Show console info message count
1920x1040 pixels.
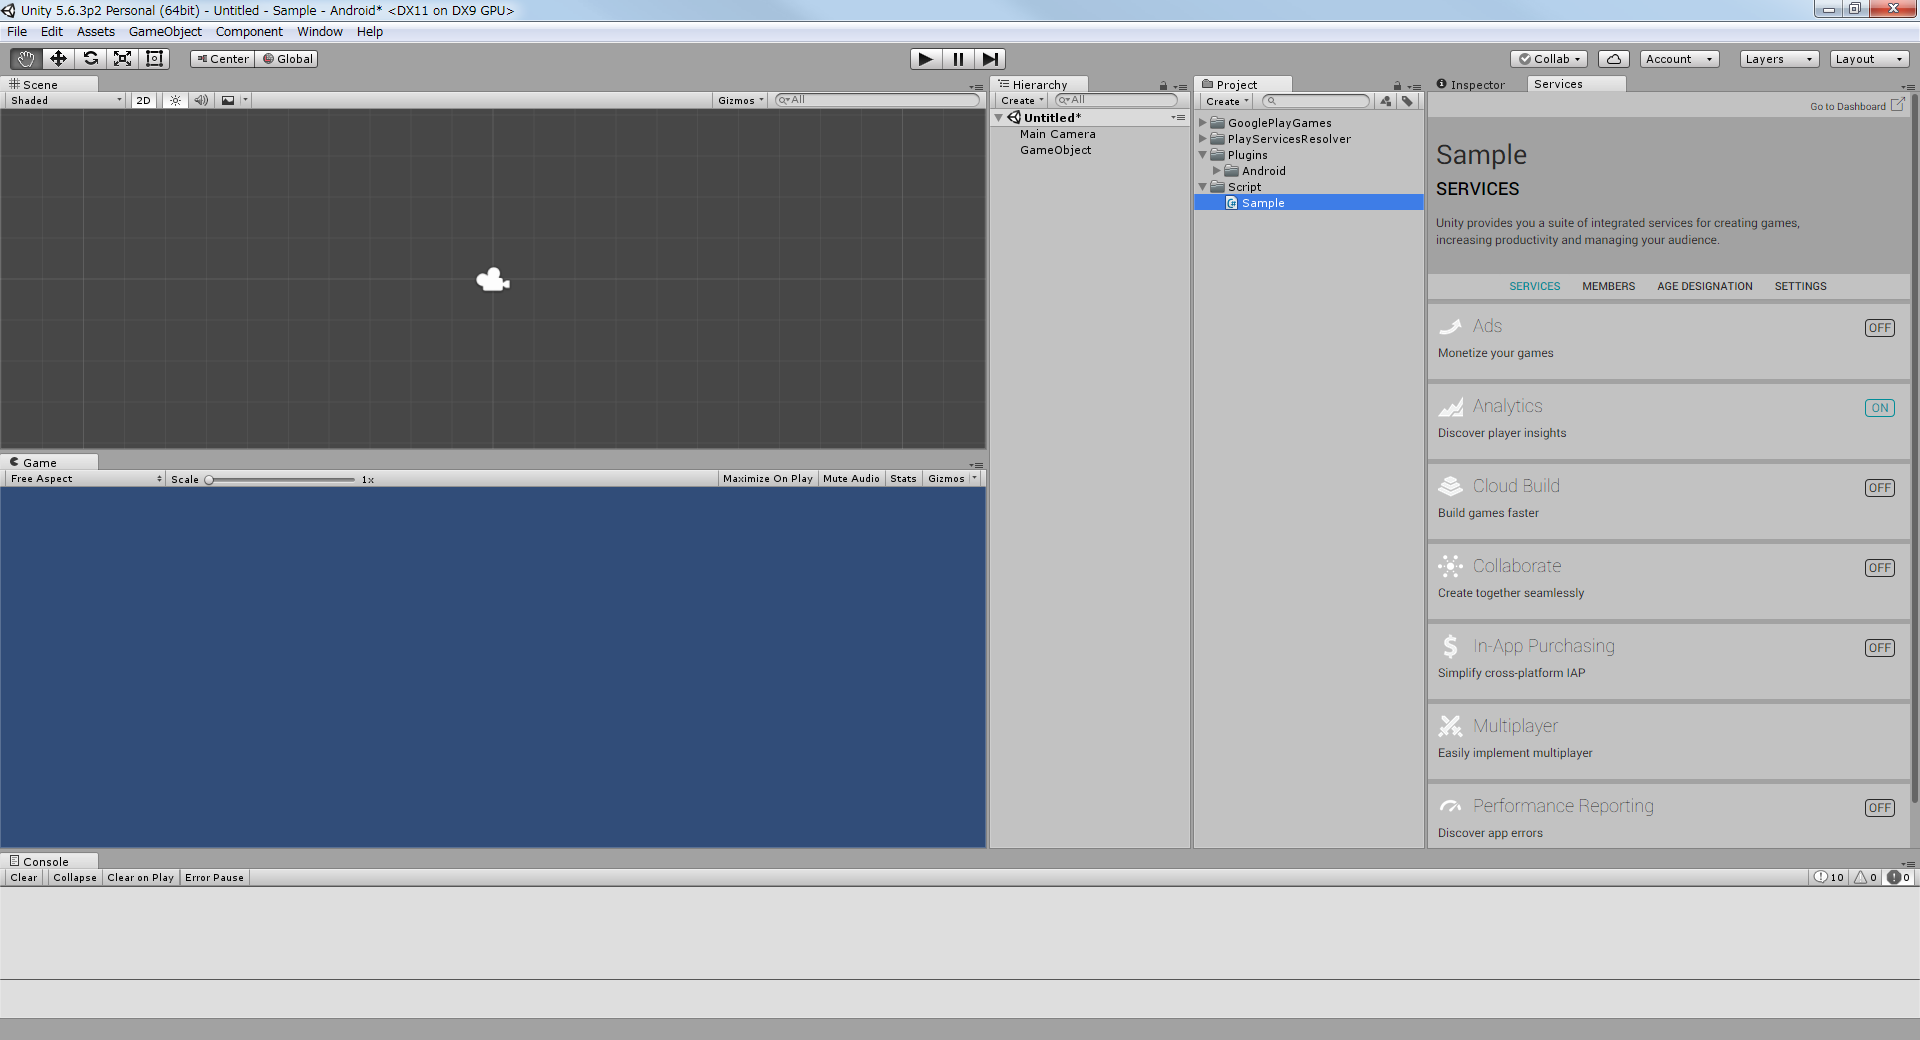click(1829, 877)
